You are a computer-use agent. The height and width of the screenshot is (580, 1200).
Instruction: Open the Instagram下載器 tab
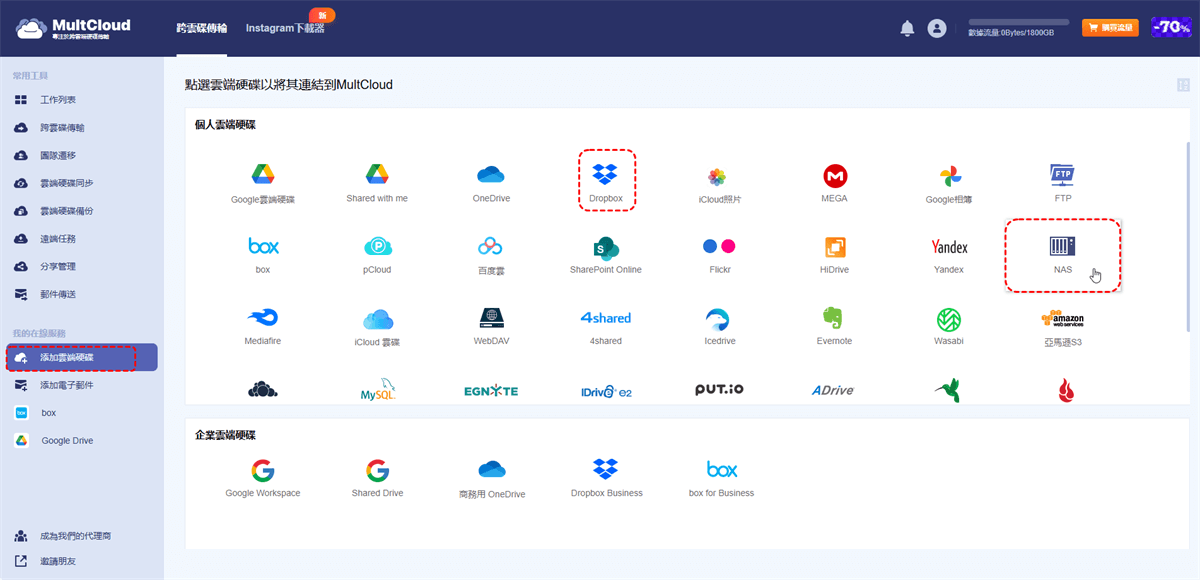[x=285, y=29]
